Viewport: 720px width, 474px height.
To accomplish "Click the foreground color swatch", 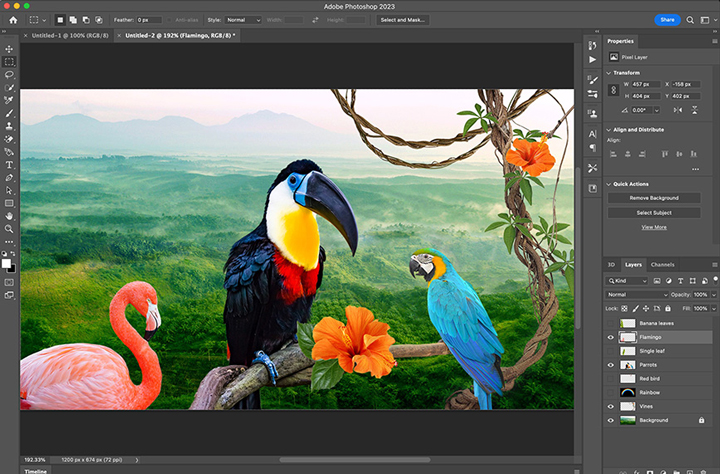I will pyautogui.click(x=7, y=263).
